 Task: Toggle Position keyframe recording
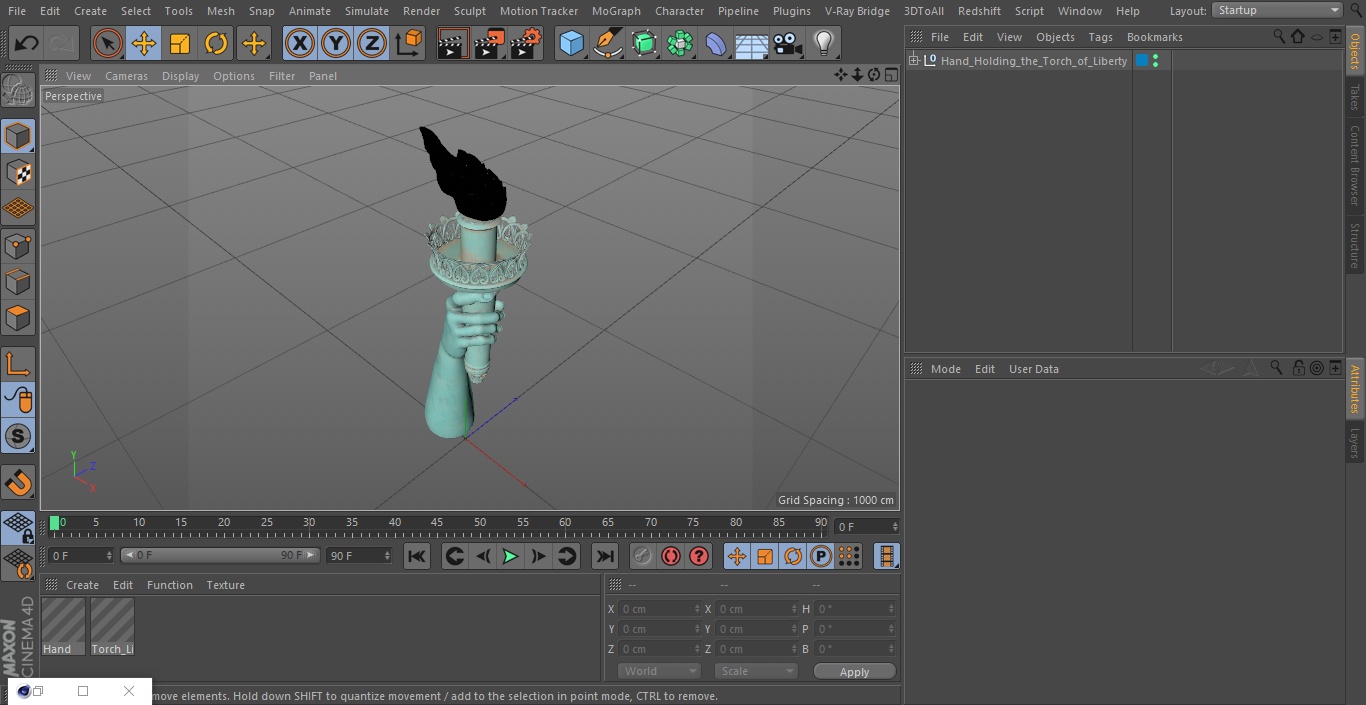pos(737,556)
